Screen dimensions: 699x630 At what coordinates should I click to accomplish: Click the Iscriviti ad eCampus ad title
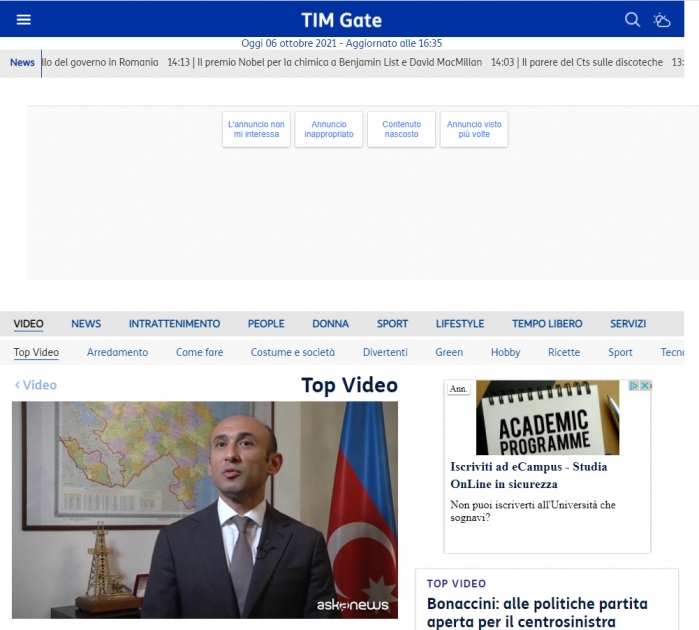[x=529, y=475]
